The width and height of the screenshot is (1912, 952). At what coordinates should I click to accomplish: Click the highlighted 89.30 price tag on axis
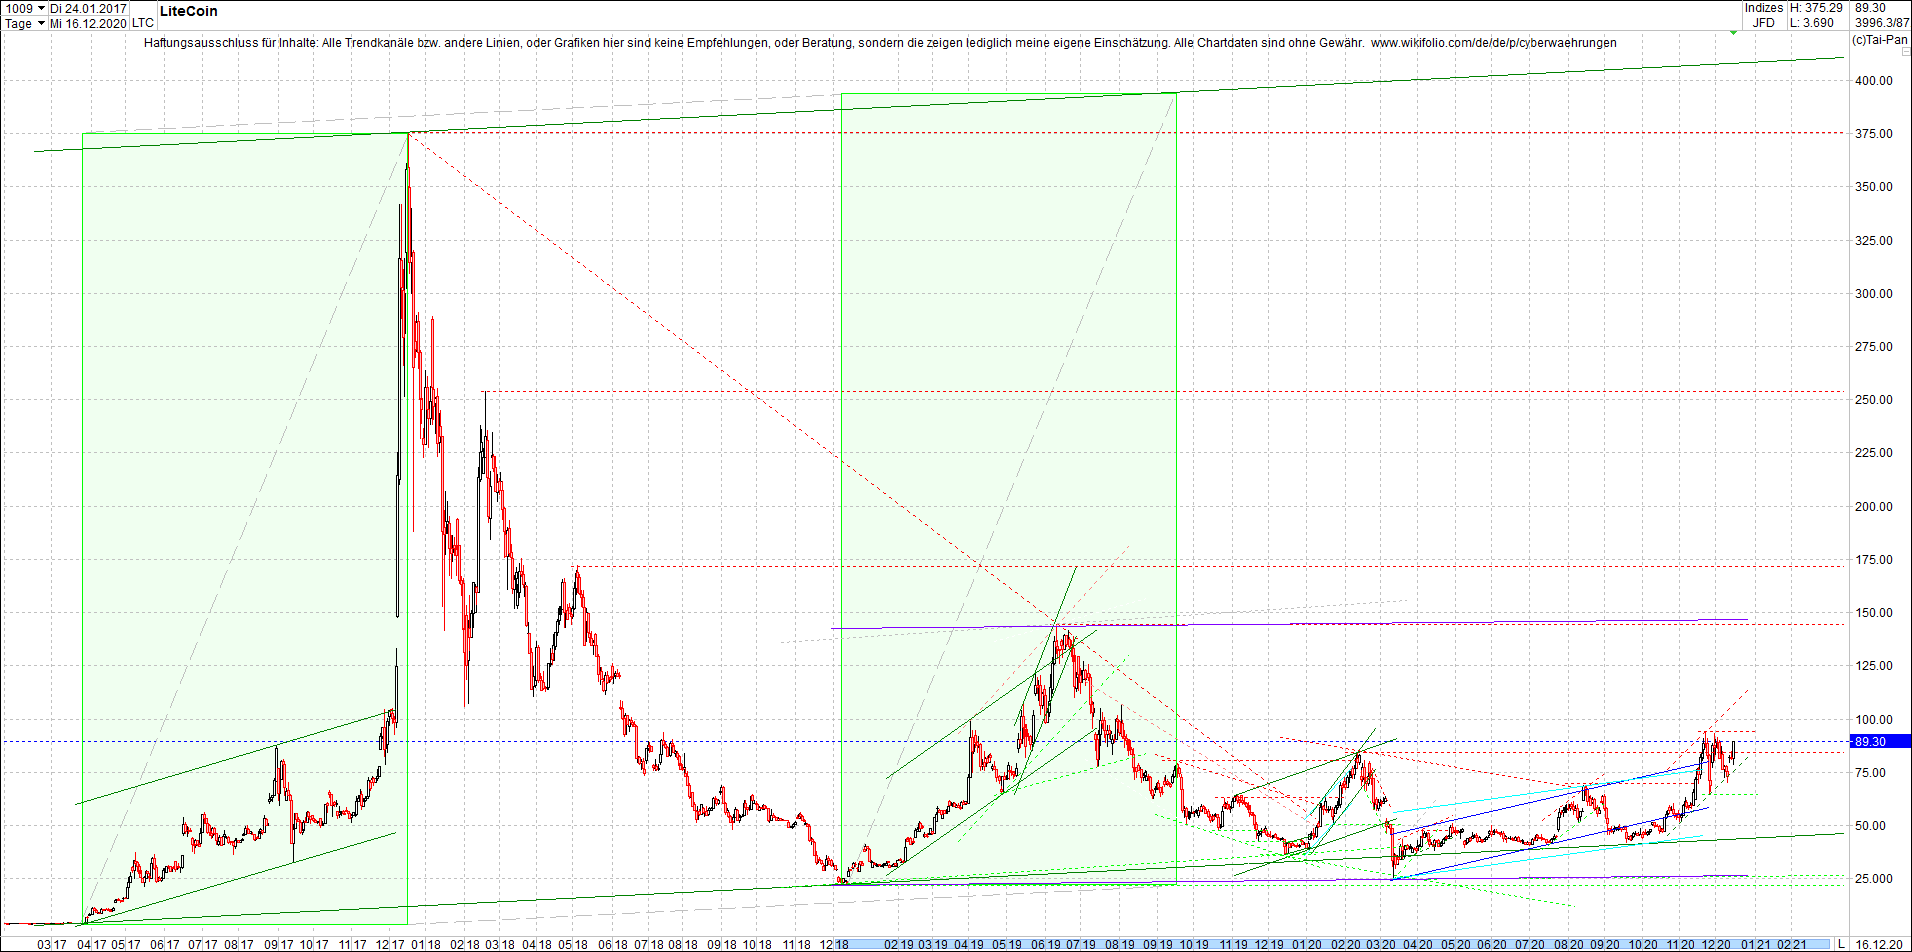[1879, 741]
